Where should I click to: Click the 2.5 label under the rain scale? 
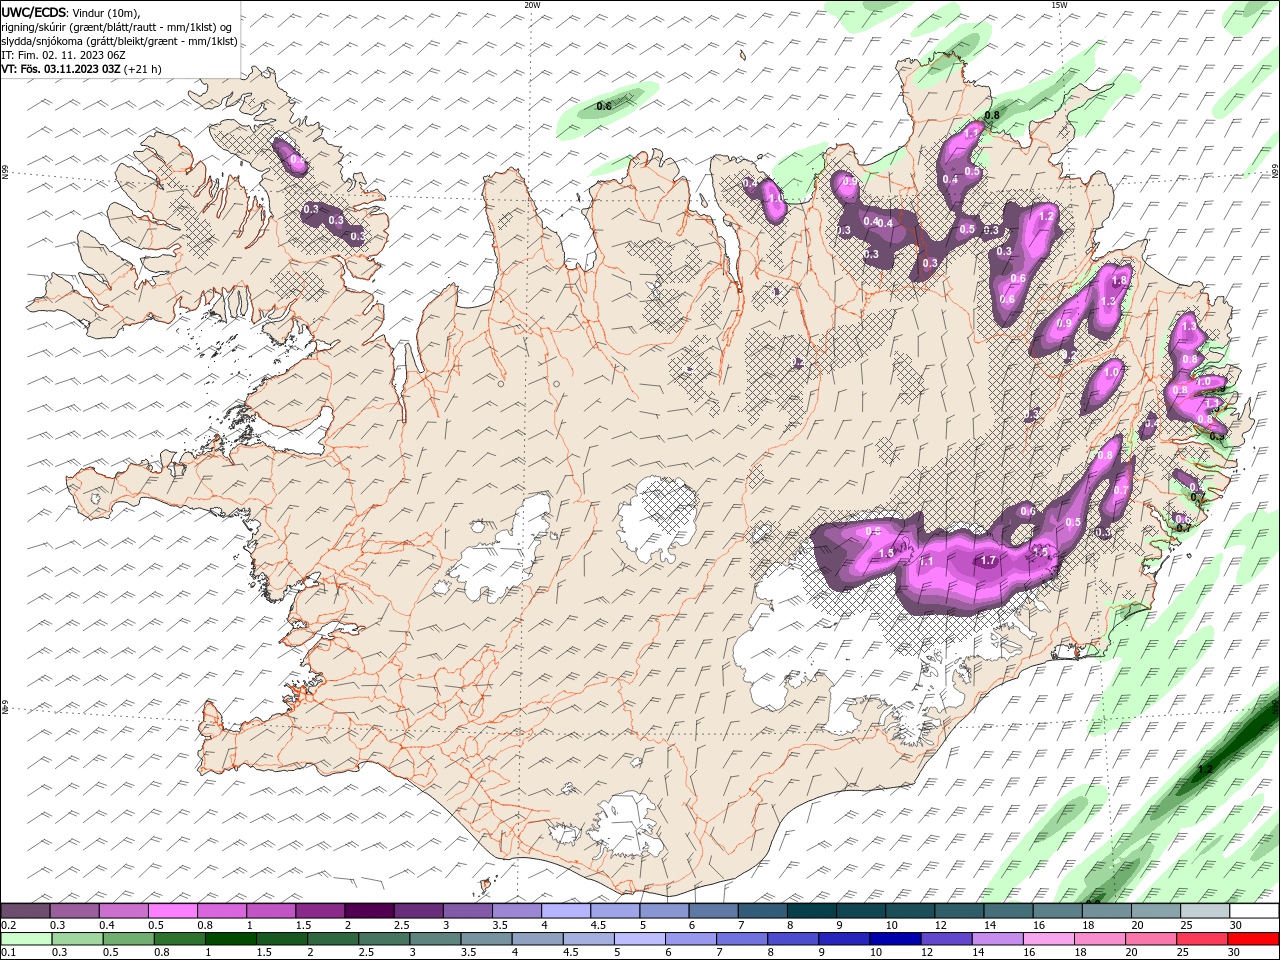(364, 953)
